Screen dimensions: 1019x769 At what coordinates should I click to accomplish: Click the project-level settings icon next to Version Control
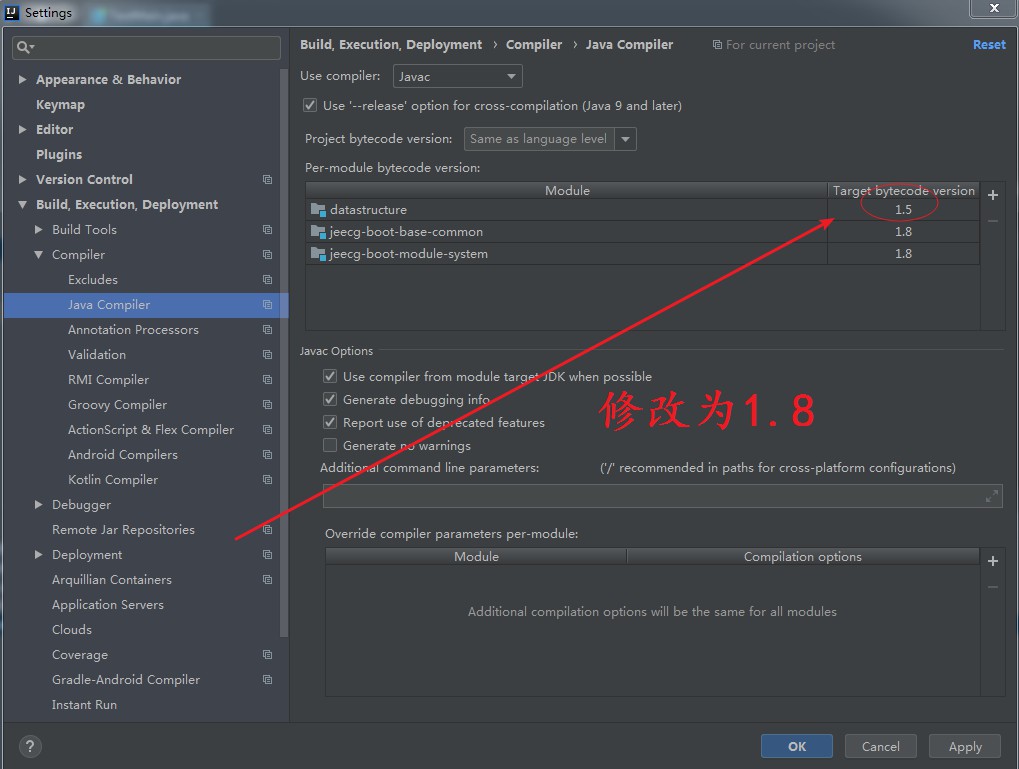(x=267, y=180)
